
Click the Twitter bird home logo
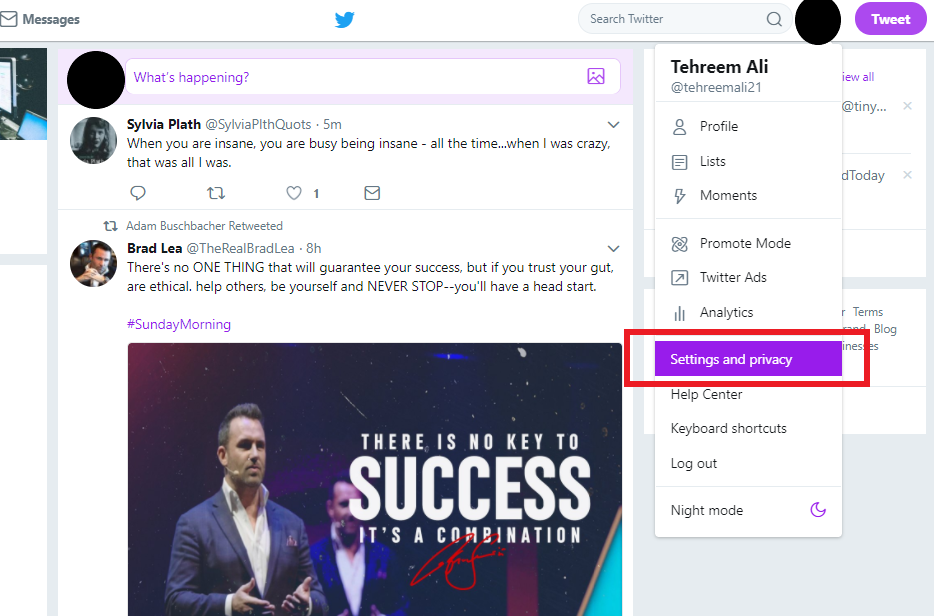pyautogui.click(x=344, y=20)
